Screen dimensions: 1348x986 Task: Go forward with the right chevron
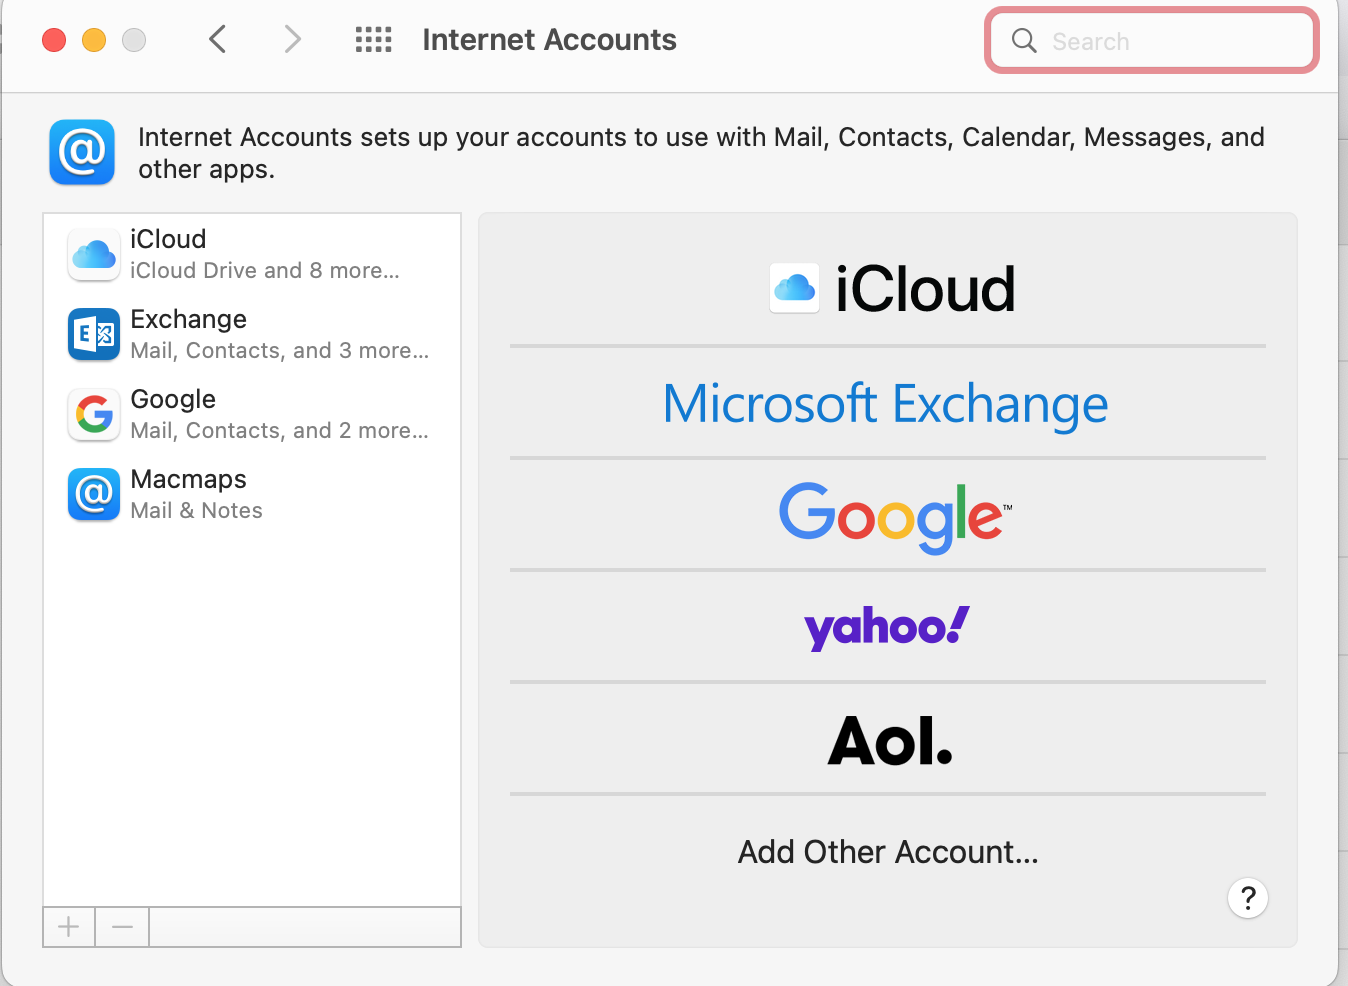(x=292, y=40)
